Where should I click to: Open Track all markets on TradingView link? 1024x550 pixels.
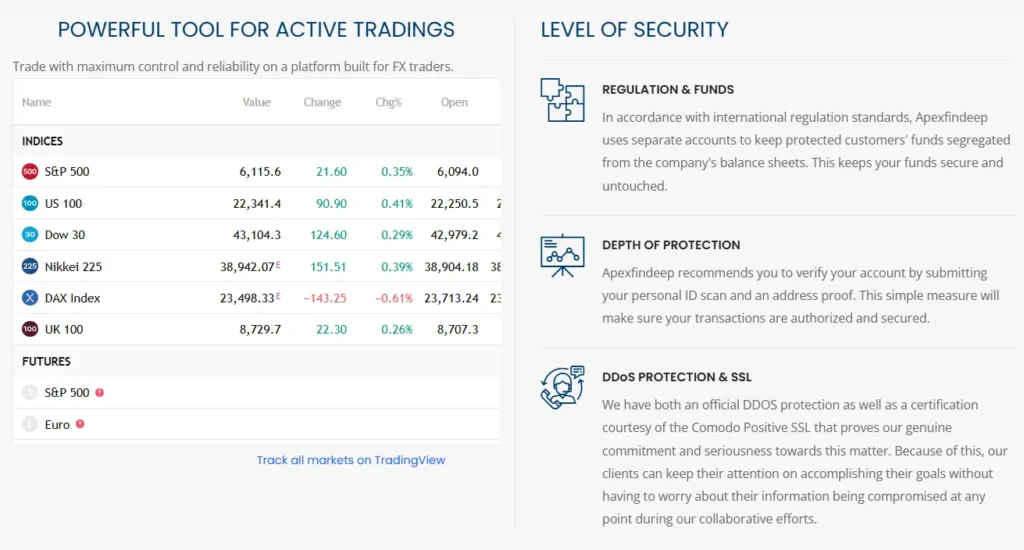pos(351,460)
